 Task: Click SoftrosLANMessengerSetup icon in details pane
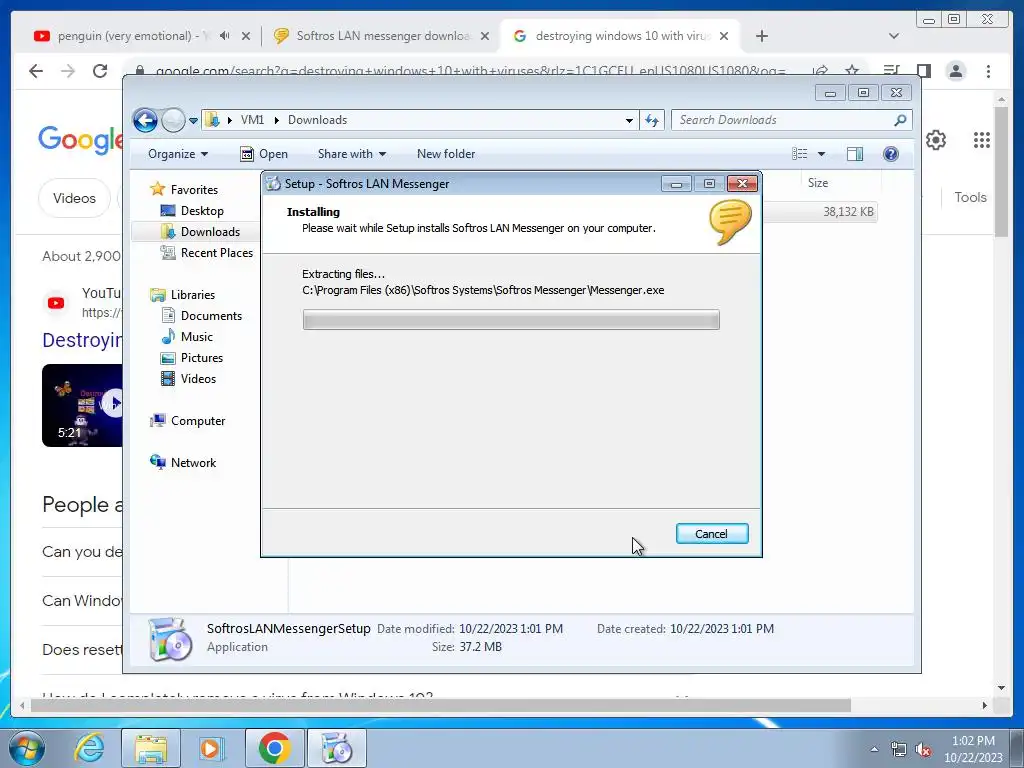[170, 639]
